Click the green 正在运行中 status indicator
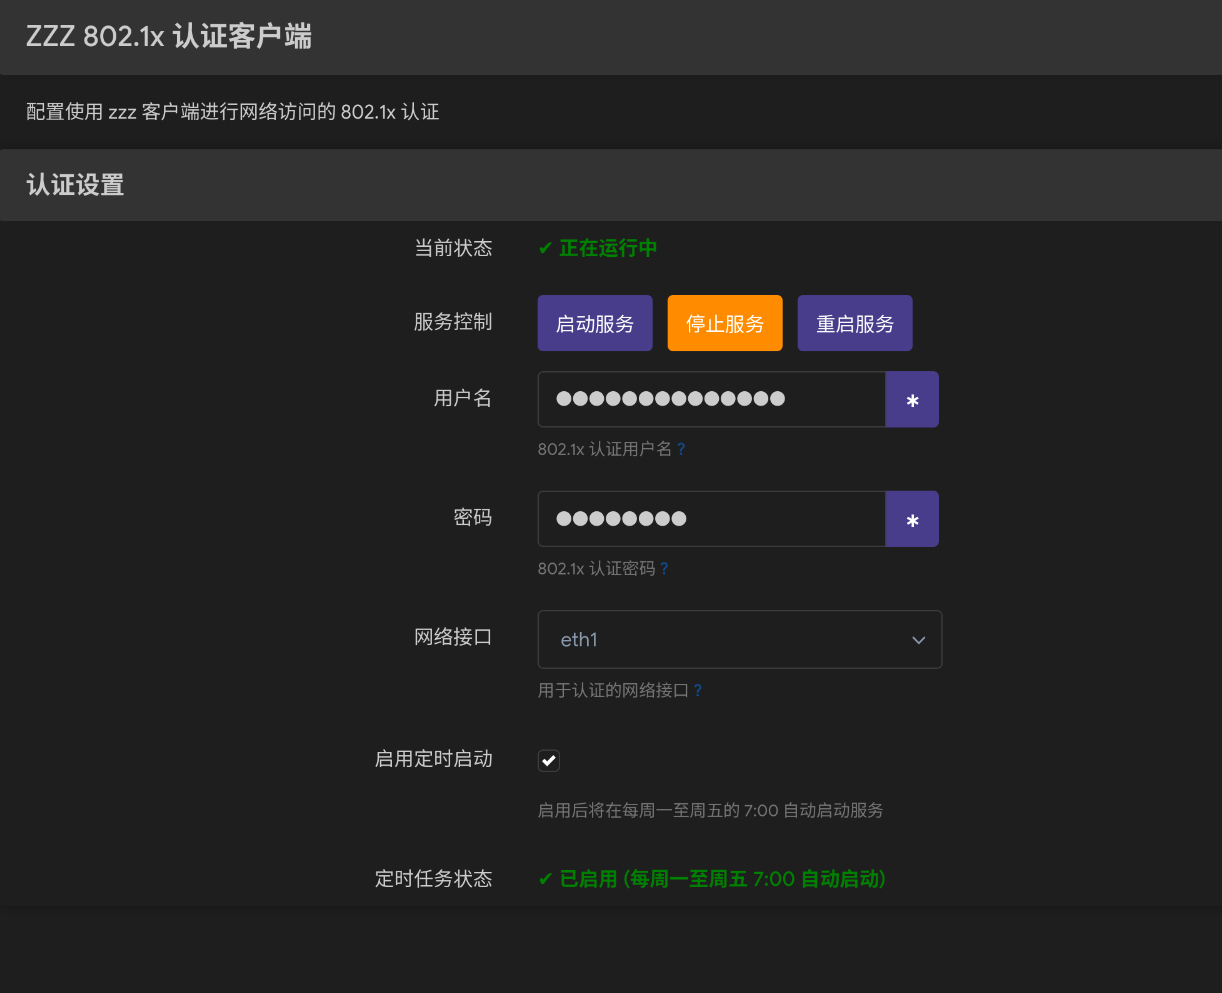Image resolution: width=1222 pixels, height=993 pixels. [x=598, y=248]
